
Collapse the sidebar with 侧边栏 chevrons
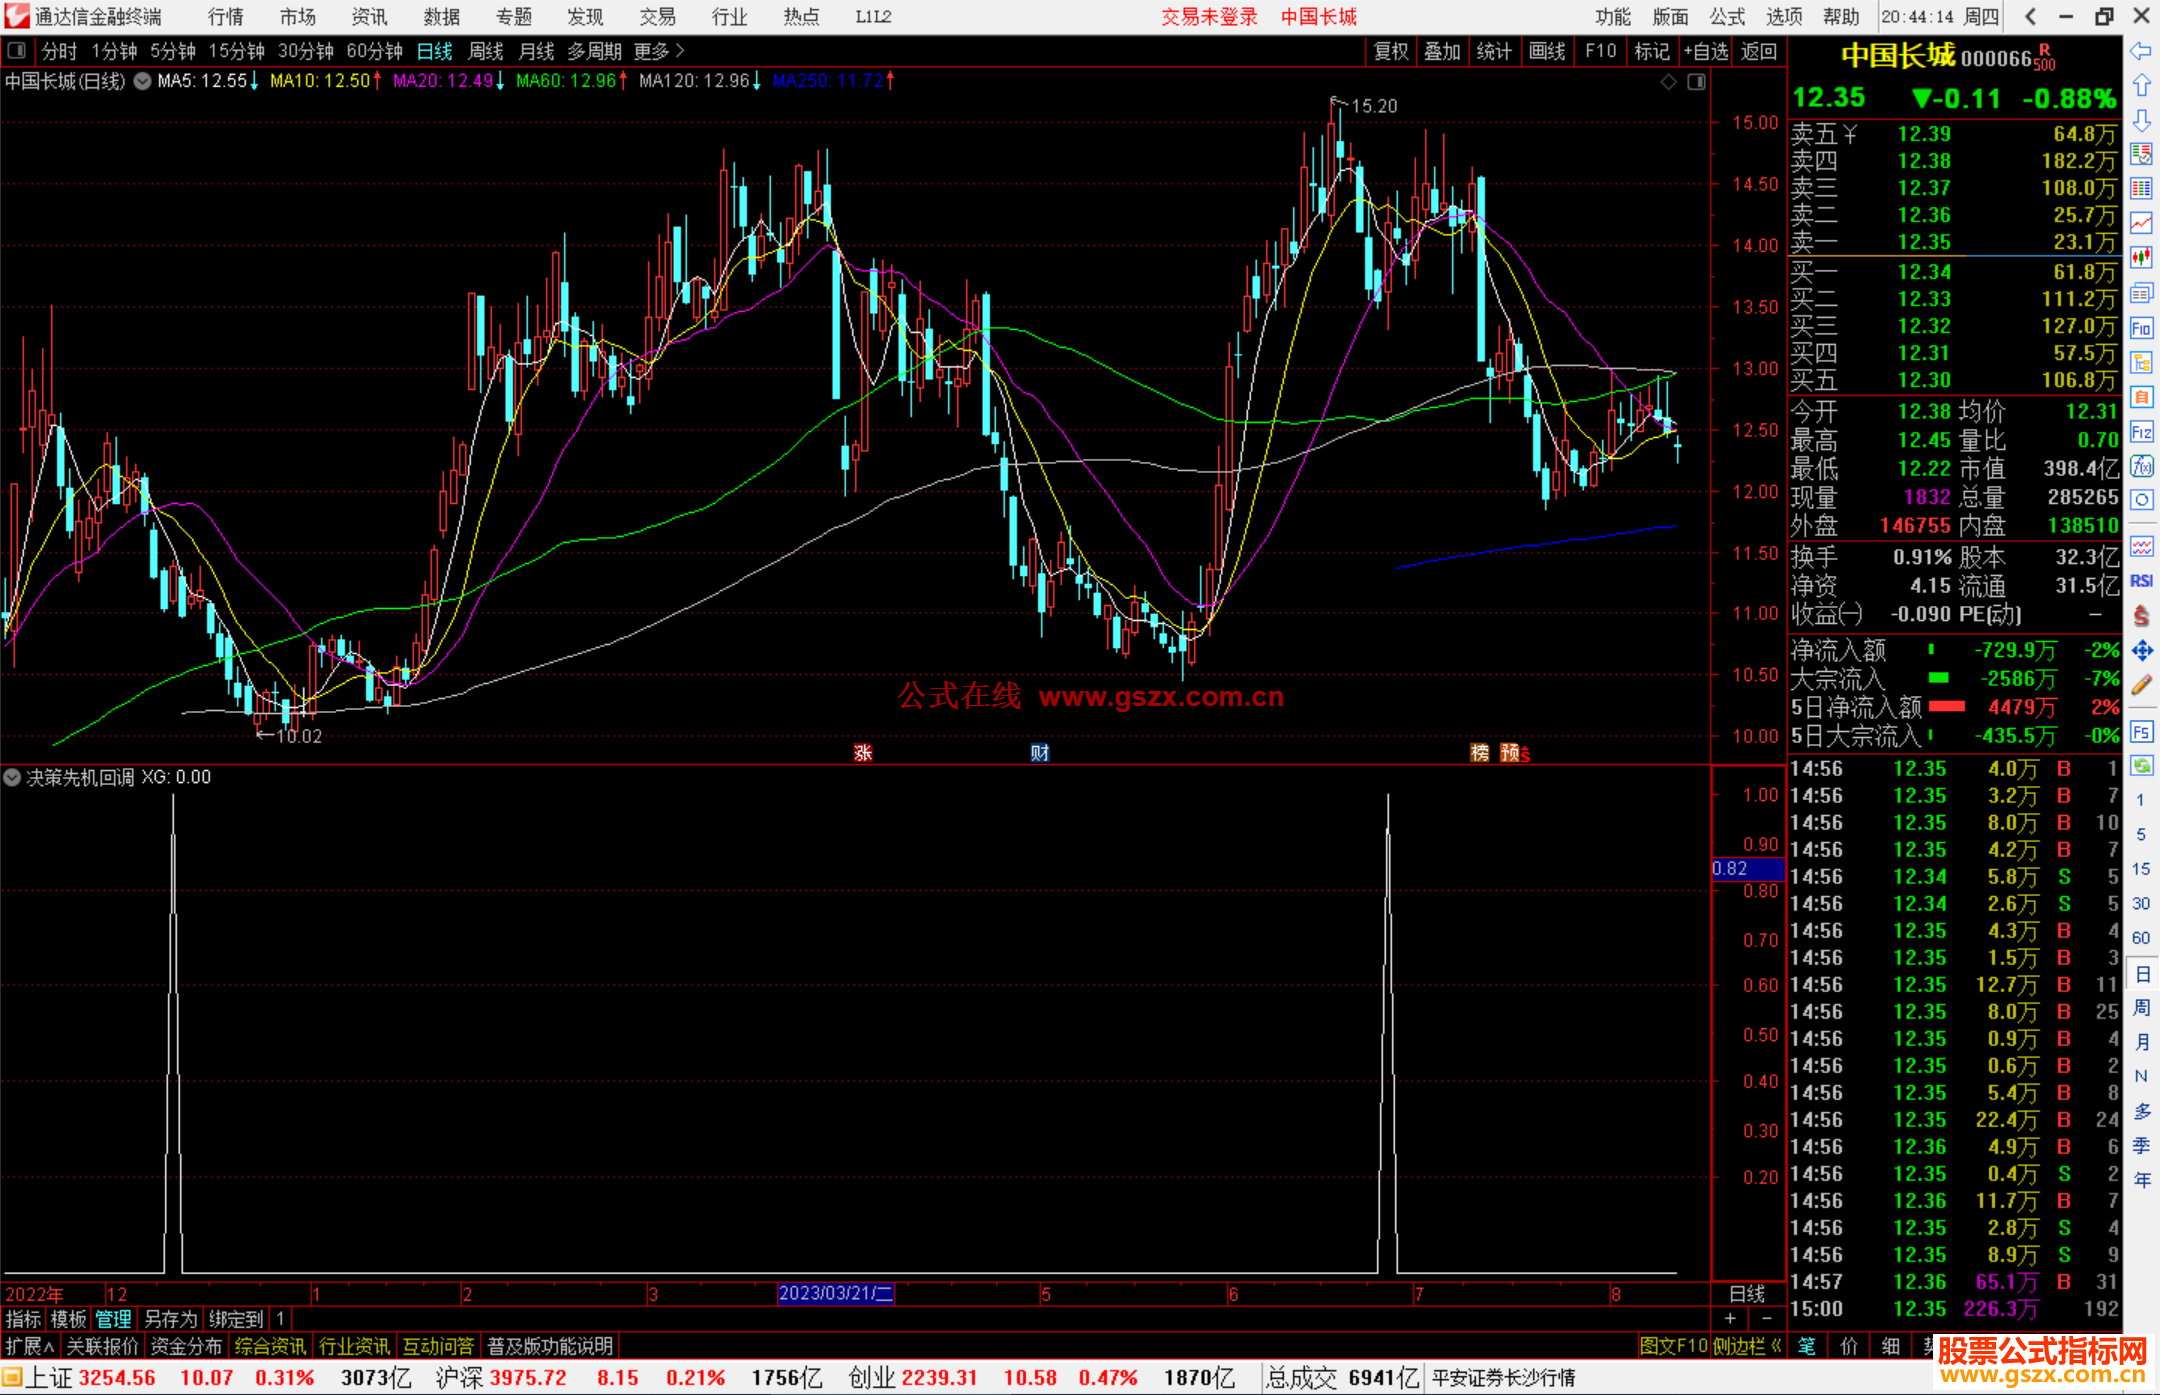click(1748, 1346)
